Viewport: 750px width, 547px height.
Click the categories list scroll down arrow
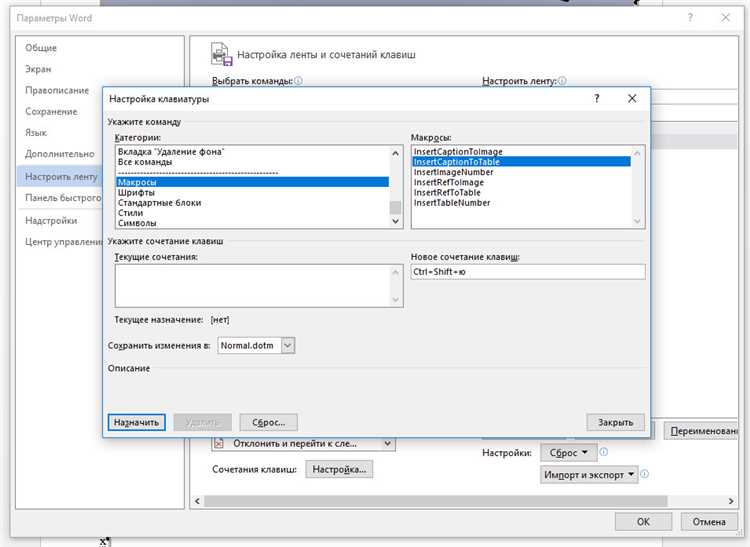click(395, 221)
